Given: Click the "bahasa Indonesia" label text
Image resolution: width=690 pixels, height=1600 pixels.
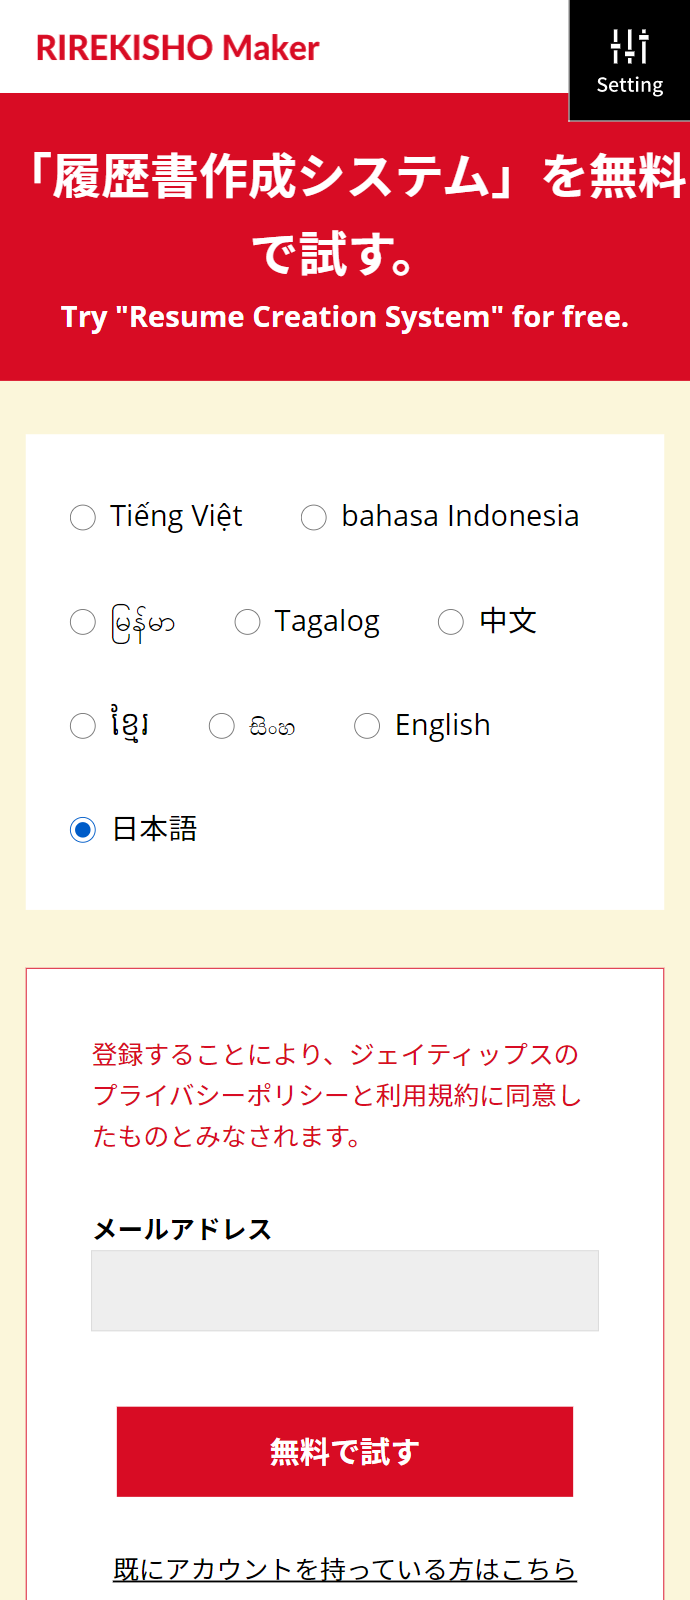Looking at the screenshot, I should [x=460, y=516].
